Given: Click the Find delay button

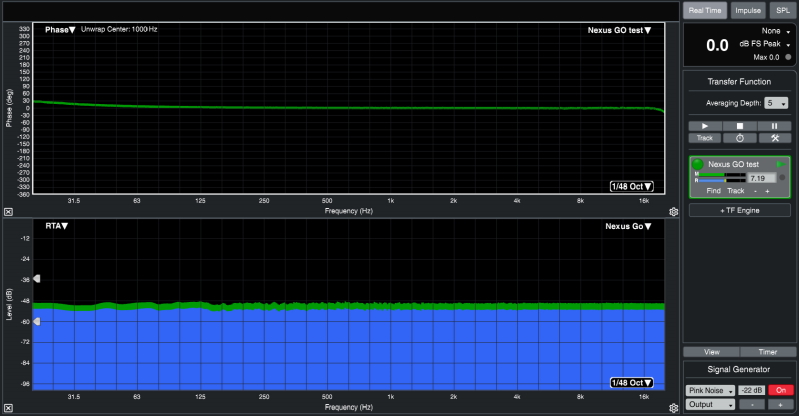Looking at the screenshot, I should point(713,190).
